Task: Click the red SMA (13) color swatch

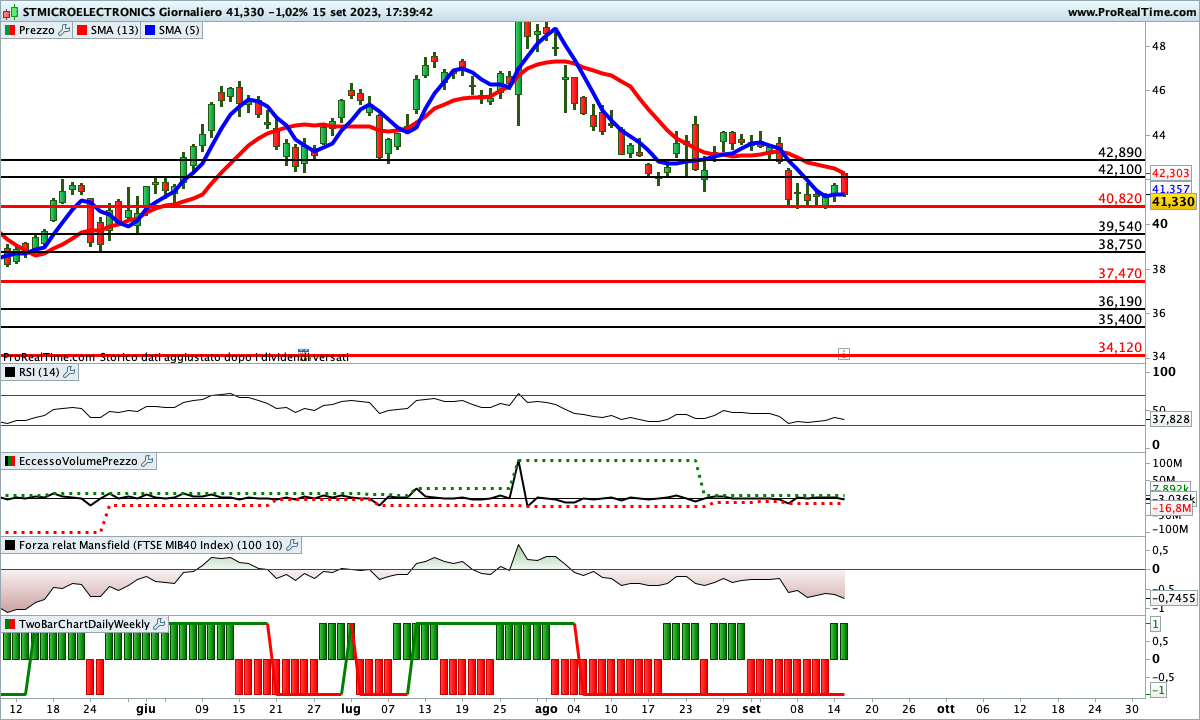Action: pos(84,30)
